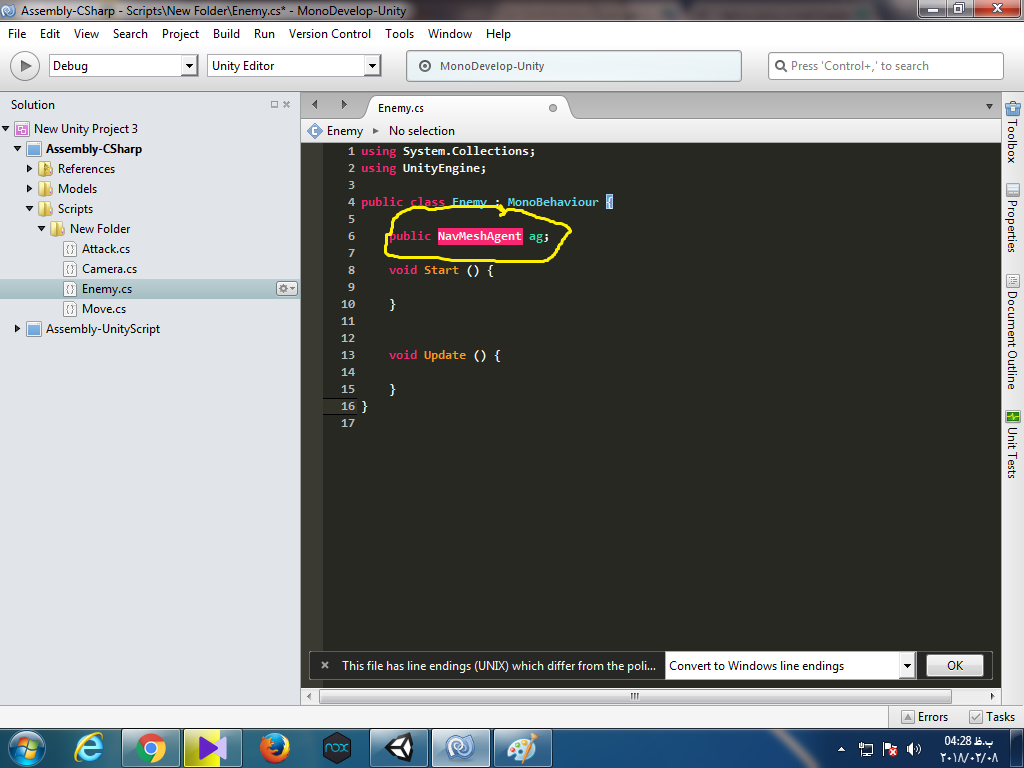This screenshot has width=1024, height=768.
Task: Open the Tools menu
Action: [x=399, y=34]
